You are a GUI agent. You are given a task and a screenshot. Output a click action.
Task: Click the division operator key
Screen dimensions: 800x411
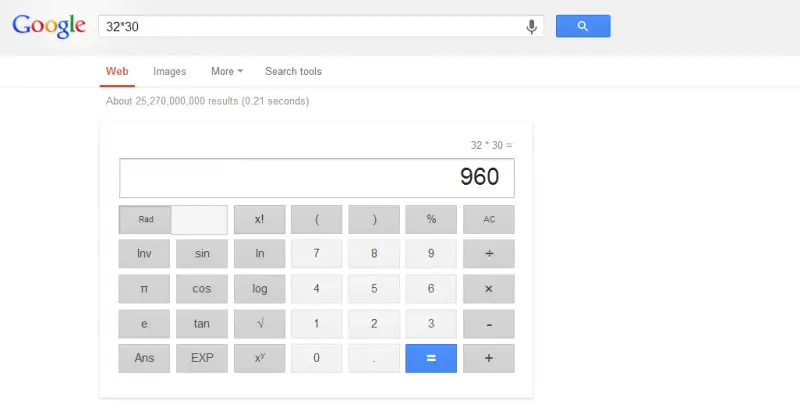(x=489, y=253)
